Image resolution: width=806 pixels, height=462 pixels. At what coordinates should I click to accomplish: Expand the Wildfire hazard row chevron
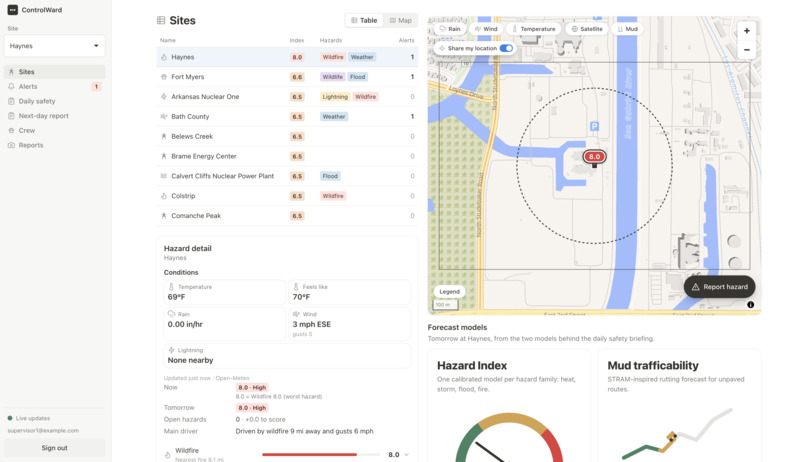pos(407,454)
